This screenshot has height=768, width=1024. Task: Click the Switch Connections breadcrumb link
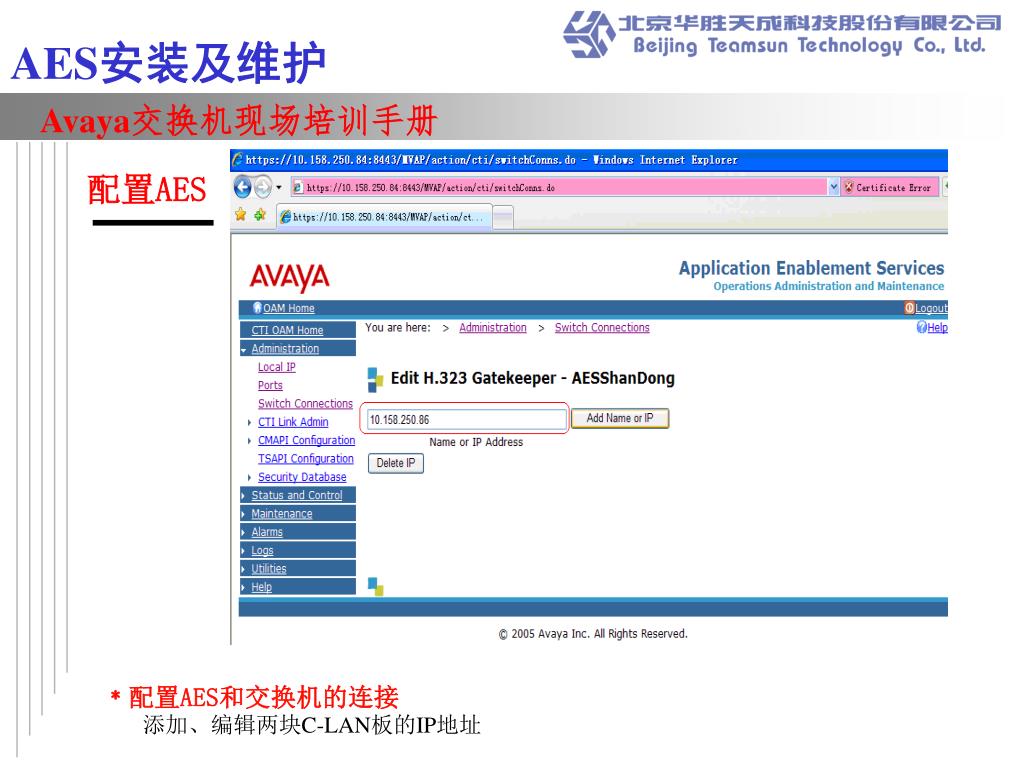click(x=602, y=327)
